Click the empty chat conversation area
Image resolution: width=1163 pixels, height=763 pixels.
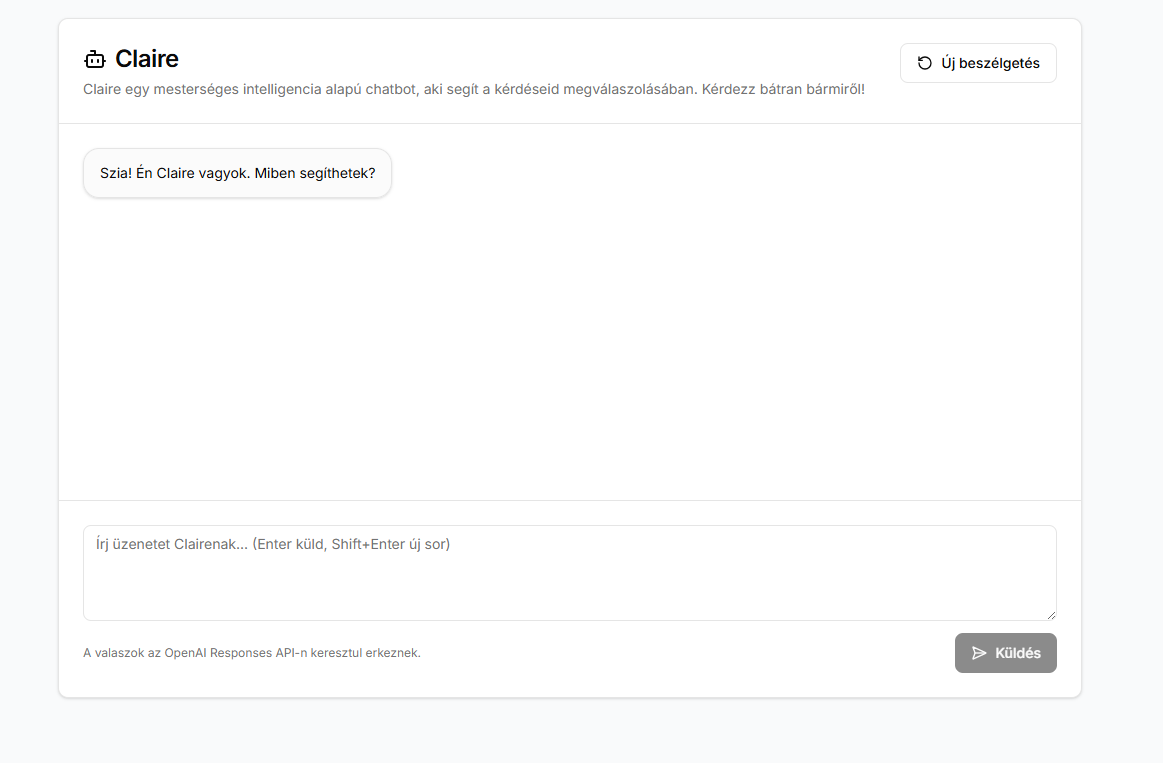tap(570, 350)
